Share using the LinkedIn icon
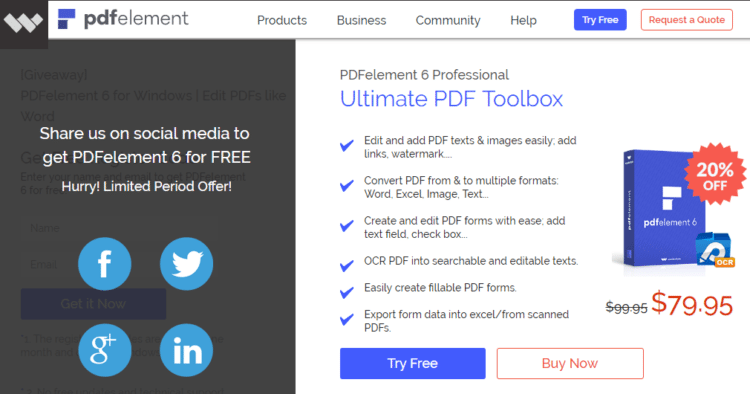This screenshot has height=394, width=750. [x=187, y=350]
